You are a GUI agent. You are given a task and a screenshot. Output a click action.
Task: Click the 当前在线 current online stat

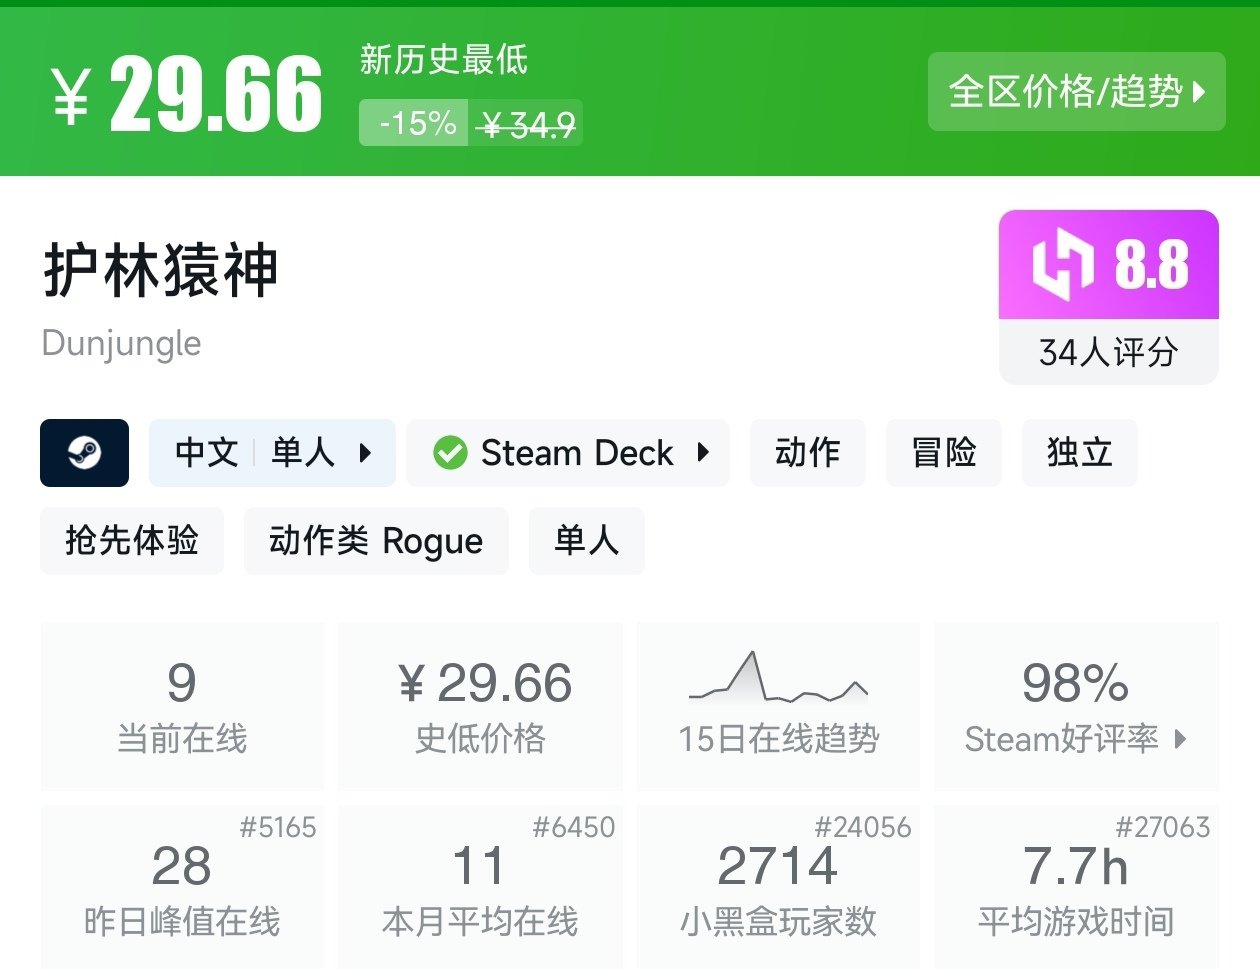pos(182,706)
